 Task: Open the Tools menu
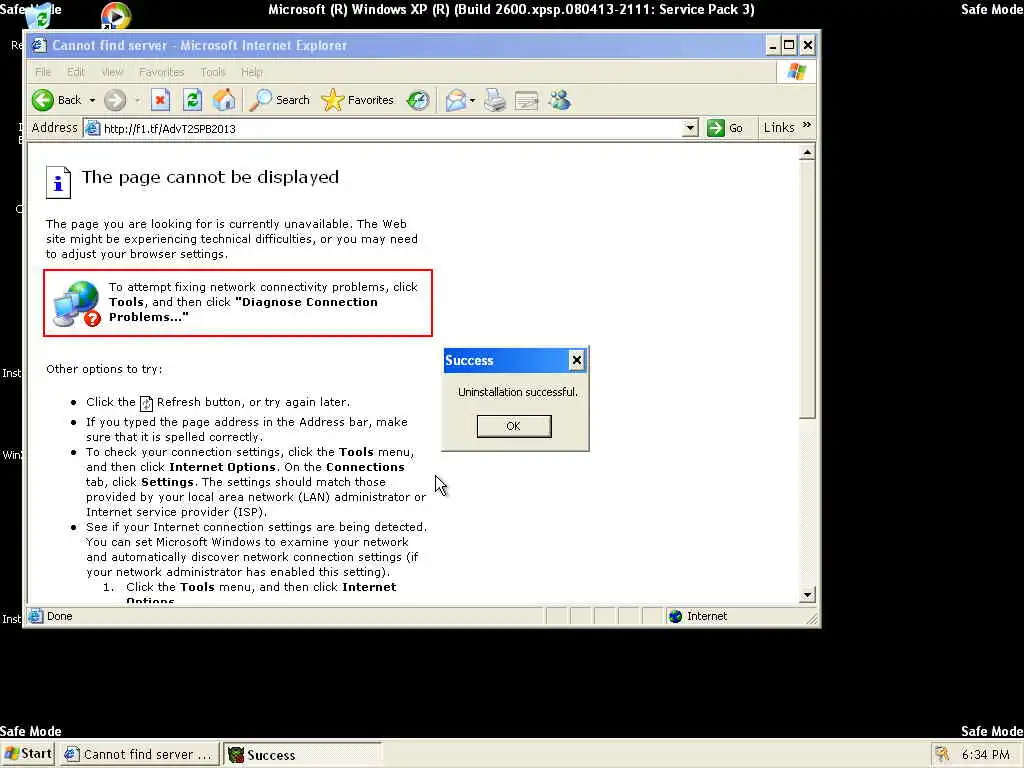point(213,72)
